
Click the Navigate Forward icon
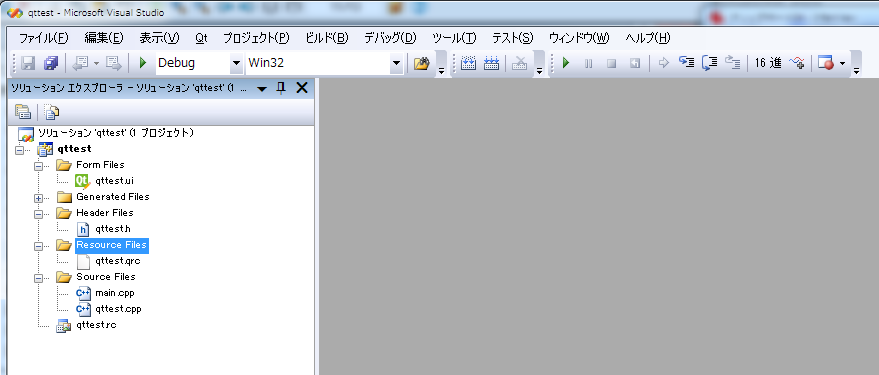click(114, 63)
